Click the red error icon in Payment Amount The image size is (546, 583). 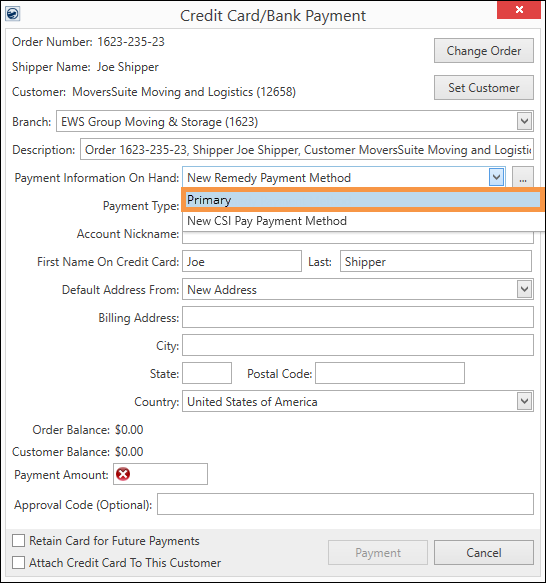(123, 474)
